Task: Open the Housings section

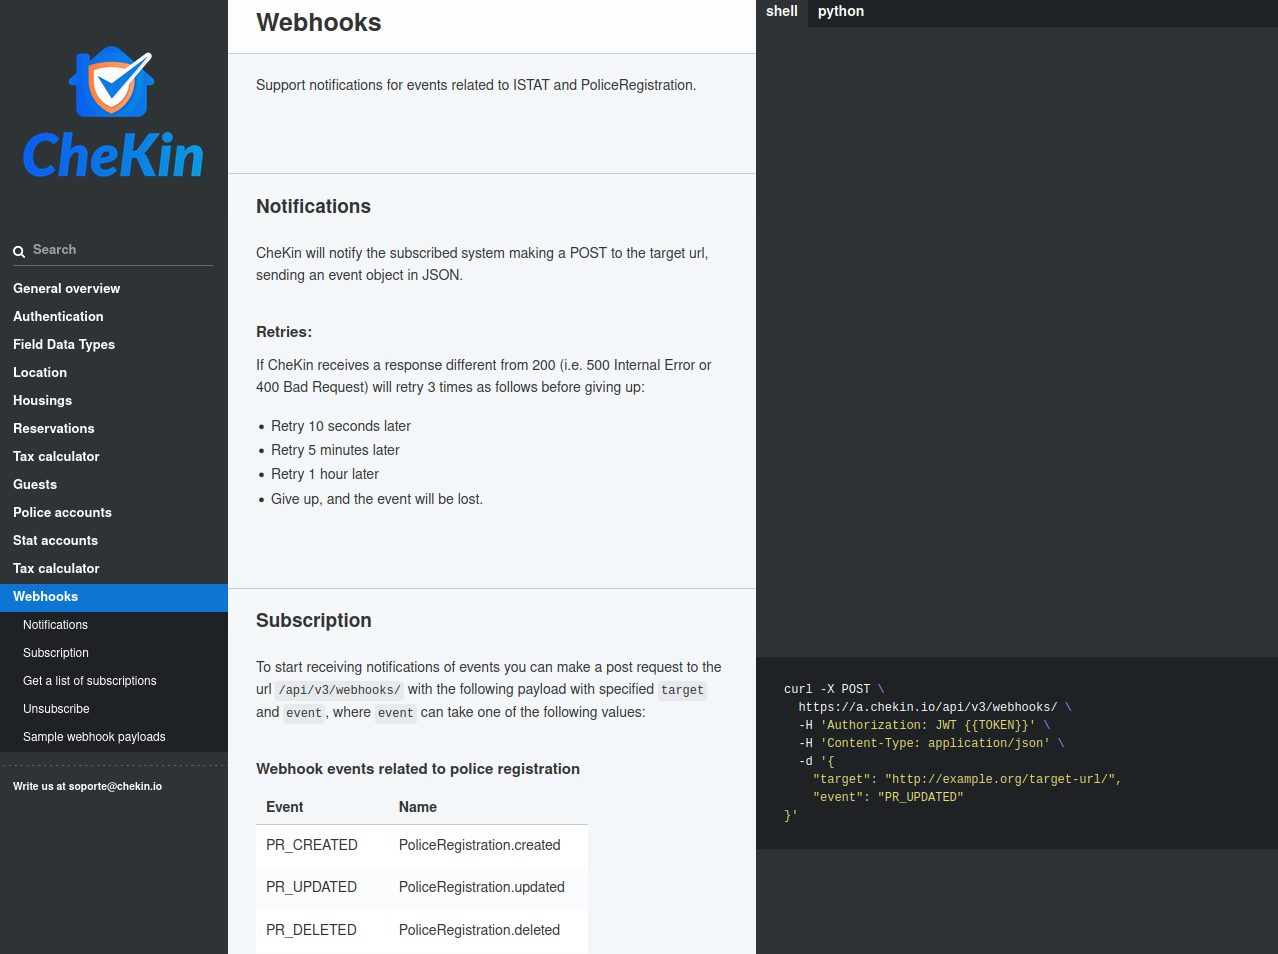Action: click(42, 400)
